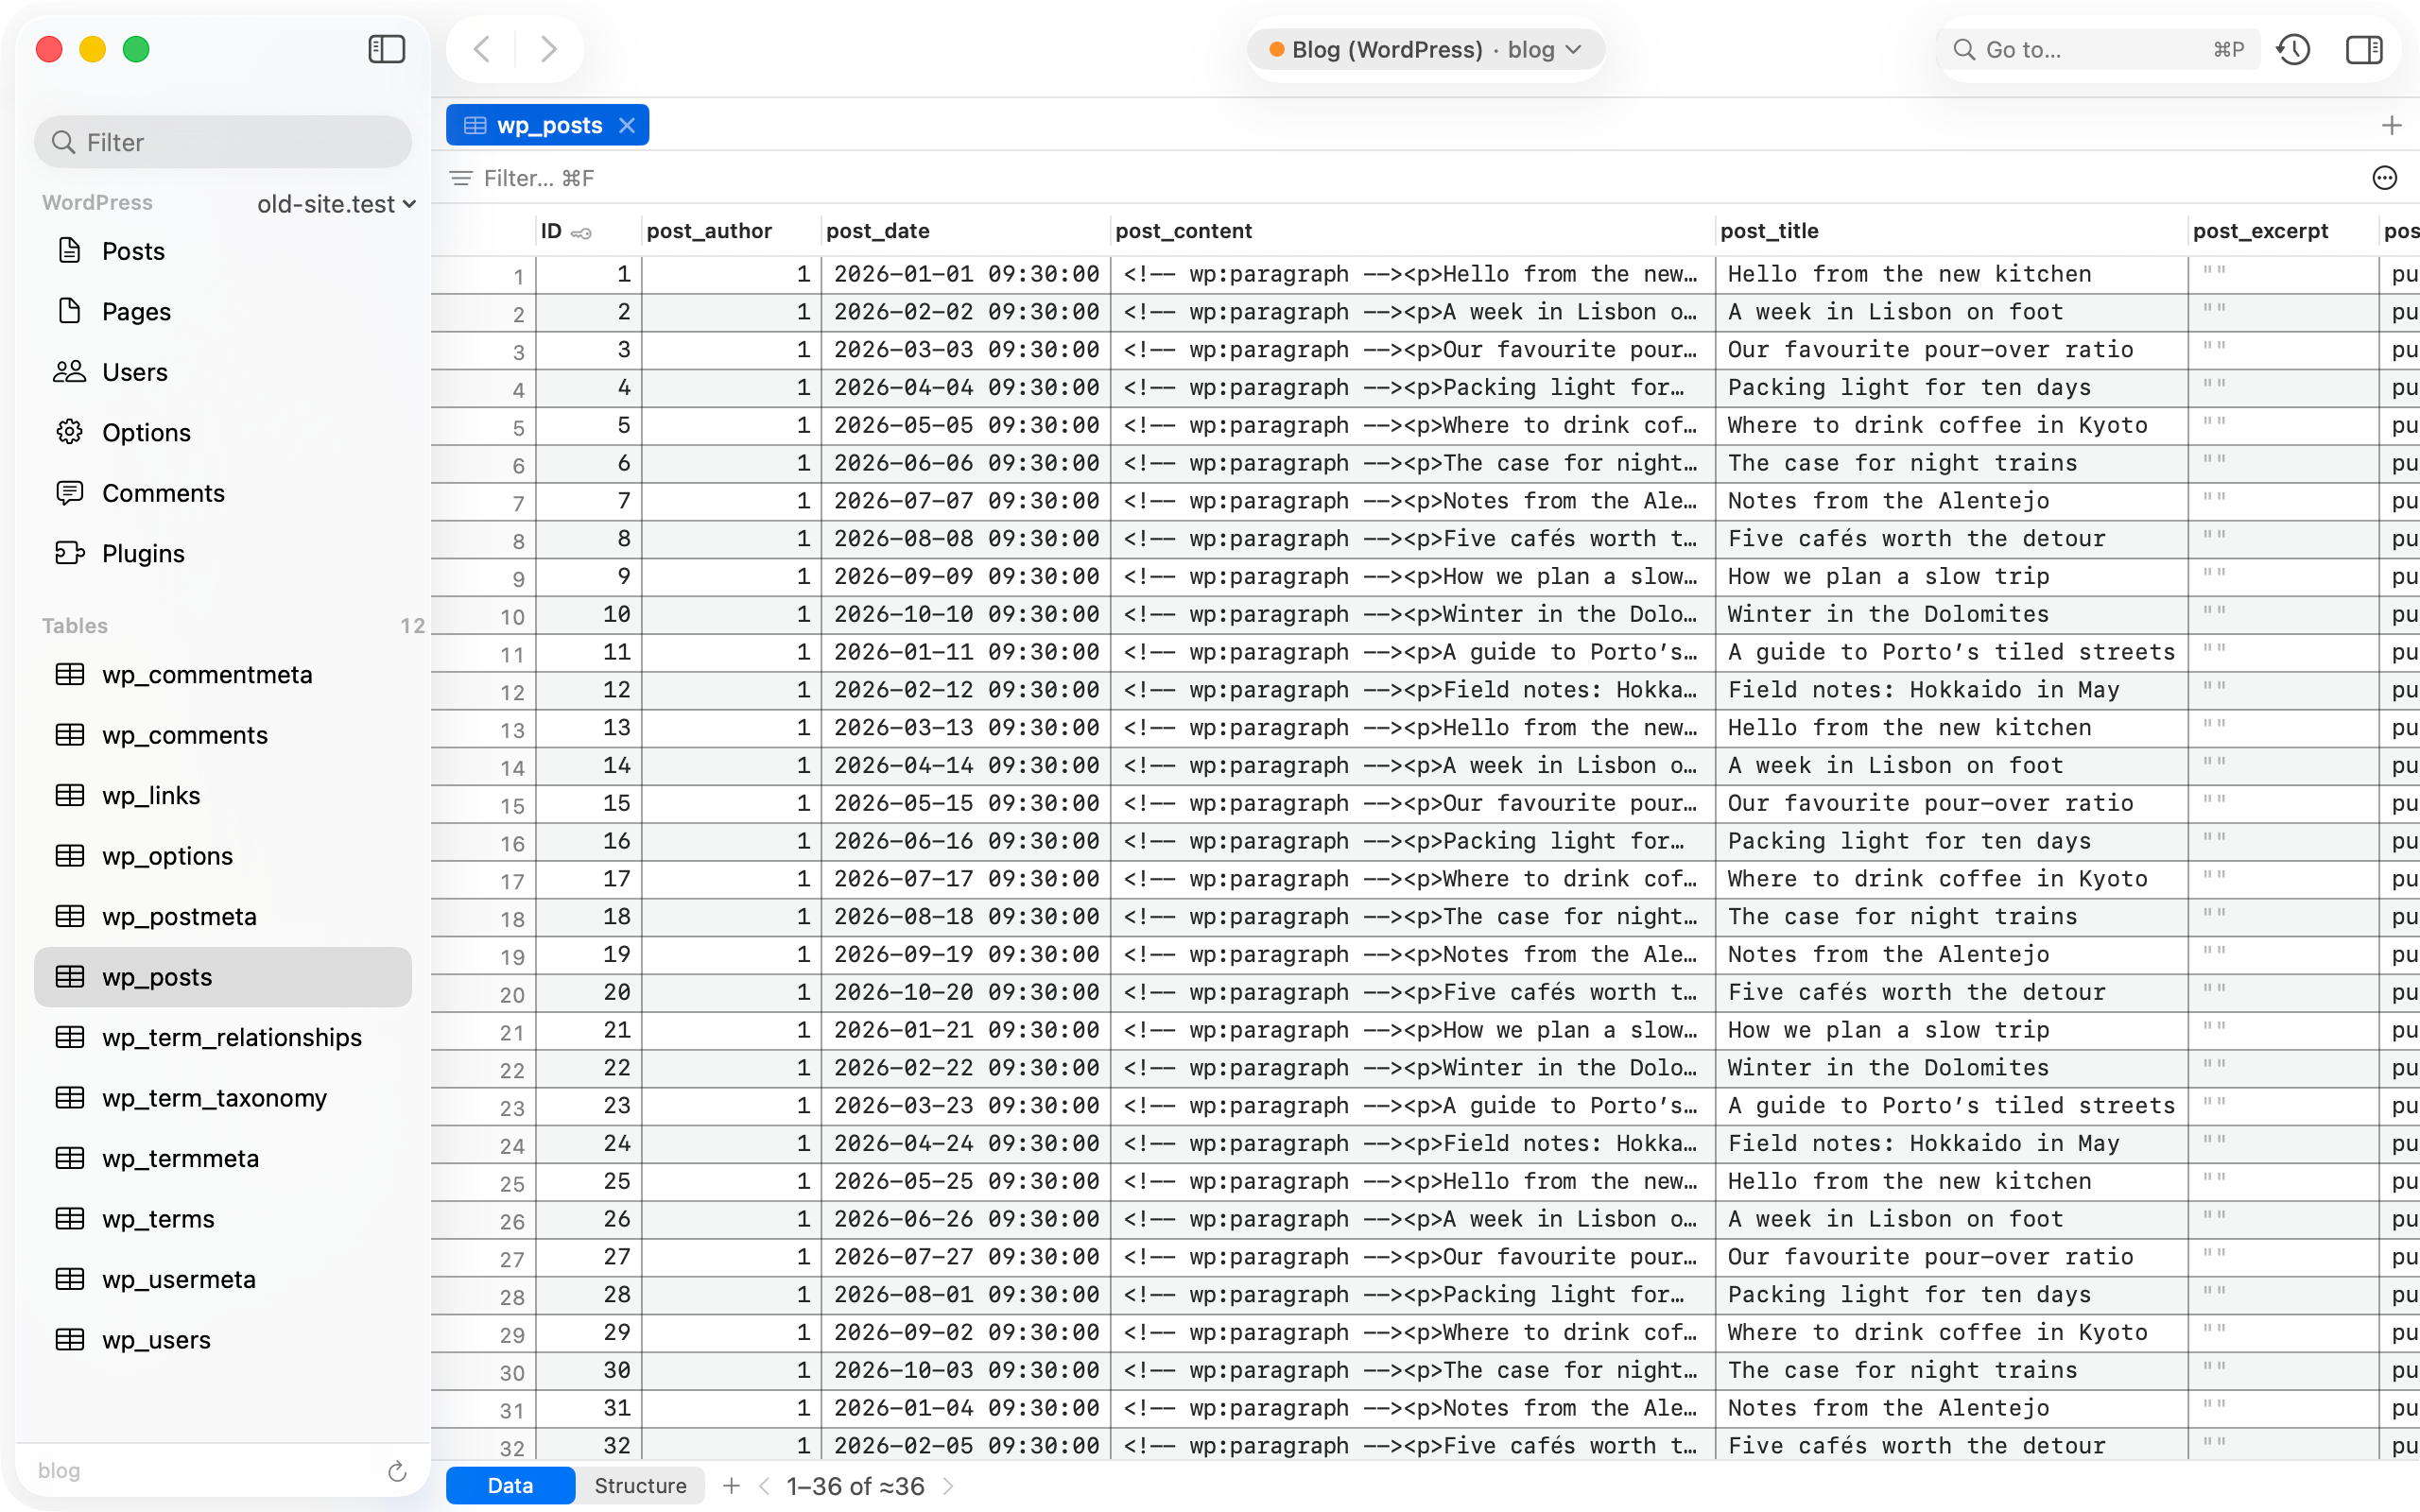This screenshot has height=1512, width=2420.
Task: Focus the sidebar Filter search field
Action: pos(223,142)
